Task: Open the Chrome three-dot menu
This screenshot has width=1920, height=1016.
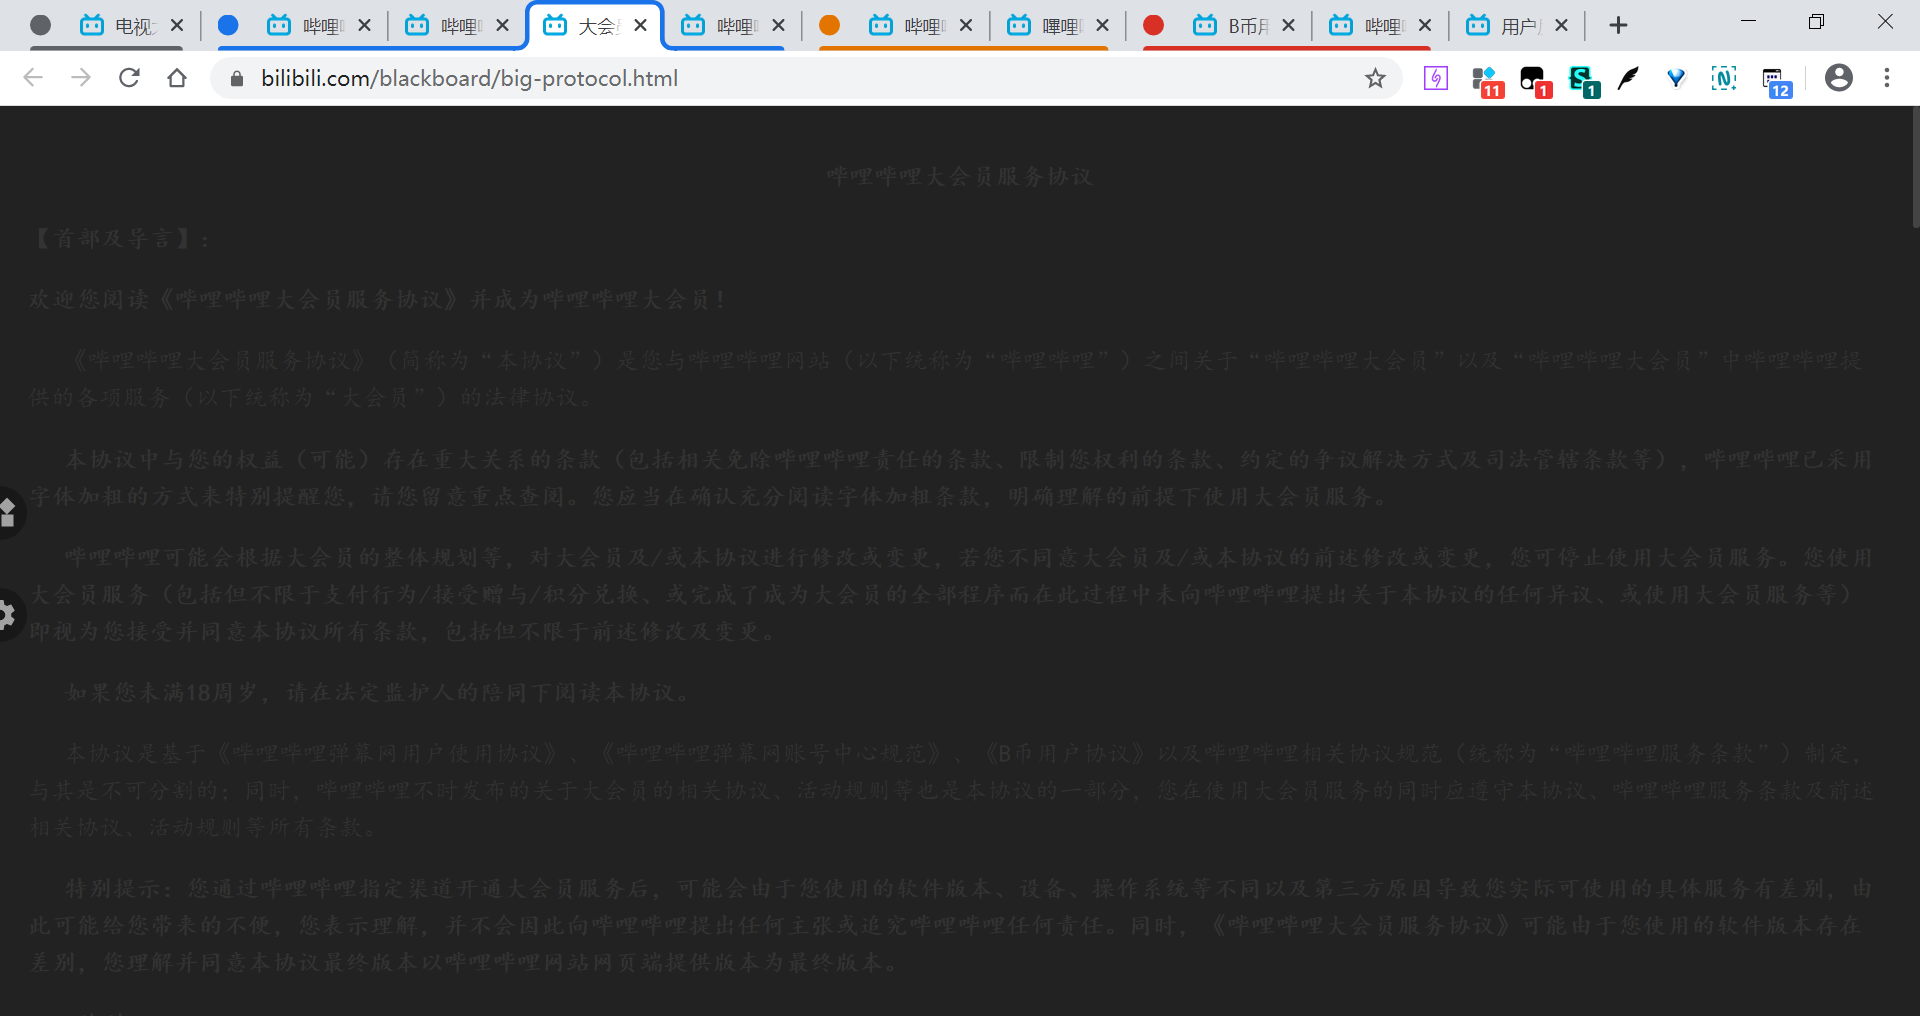Action: click(1888, 78)
